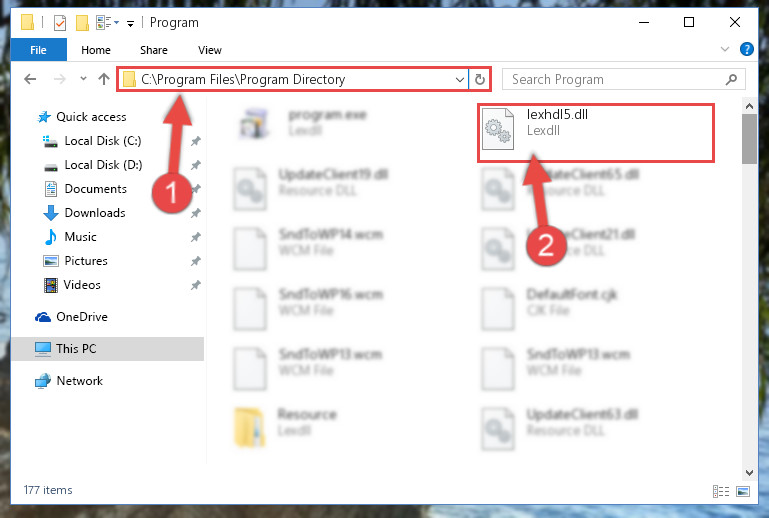
Task: Switch to the details view button
Action: click(720, 491)
